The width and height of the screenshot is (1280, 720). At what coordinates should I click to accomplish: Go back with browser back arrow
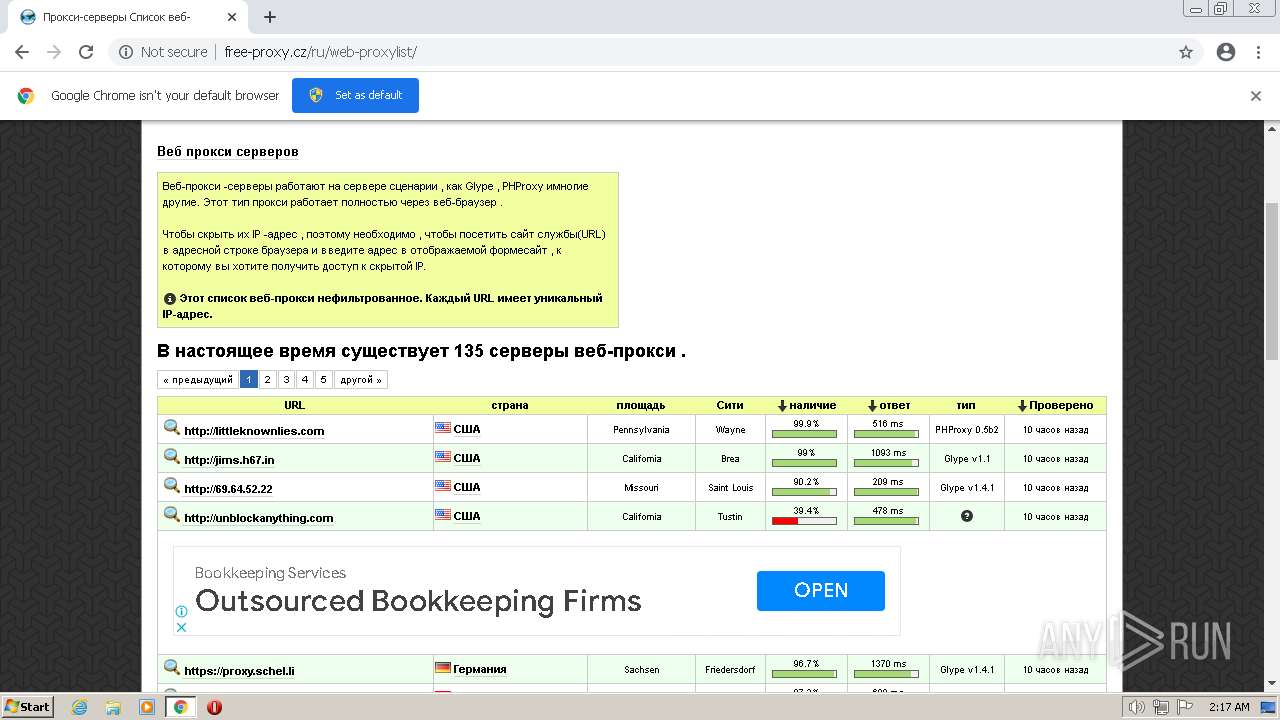(x=22, y=52)
